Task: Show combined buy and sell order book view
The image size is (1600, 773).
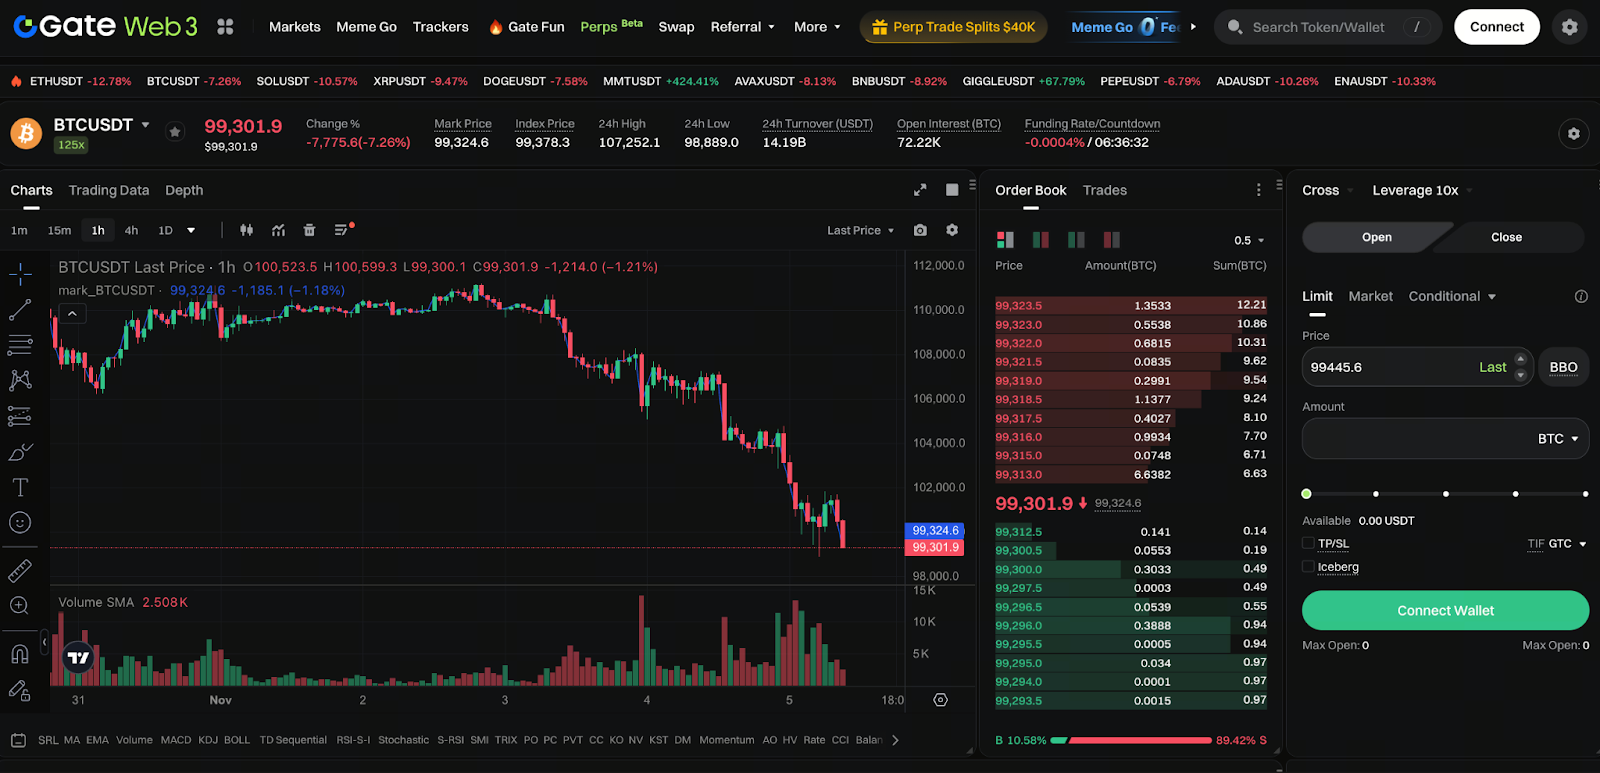Action: 1005,240
